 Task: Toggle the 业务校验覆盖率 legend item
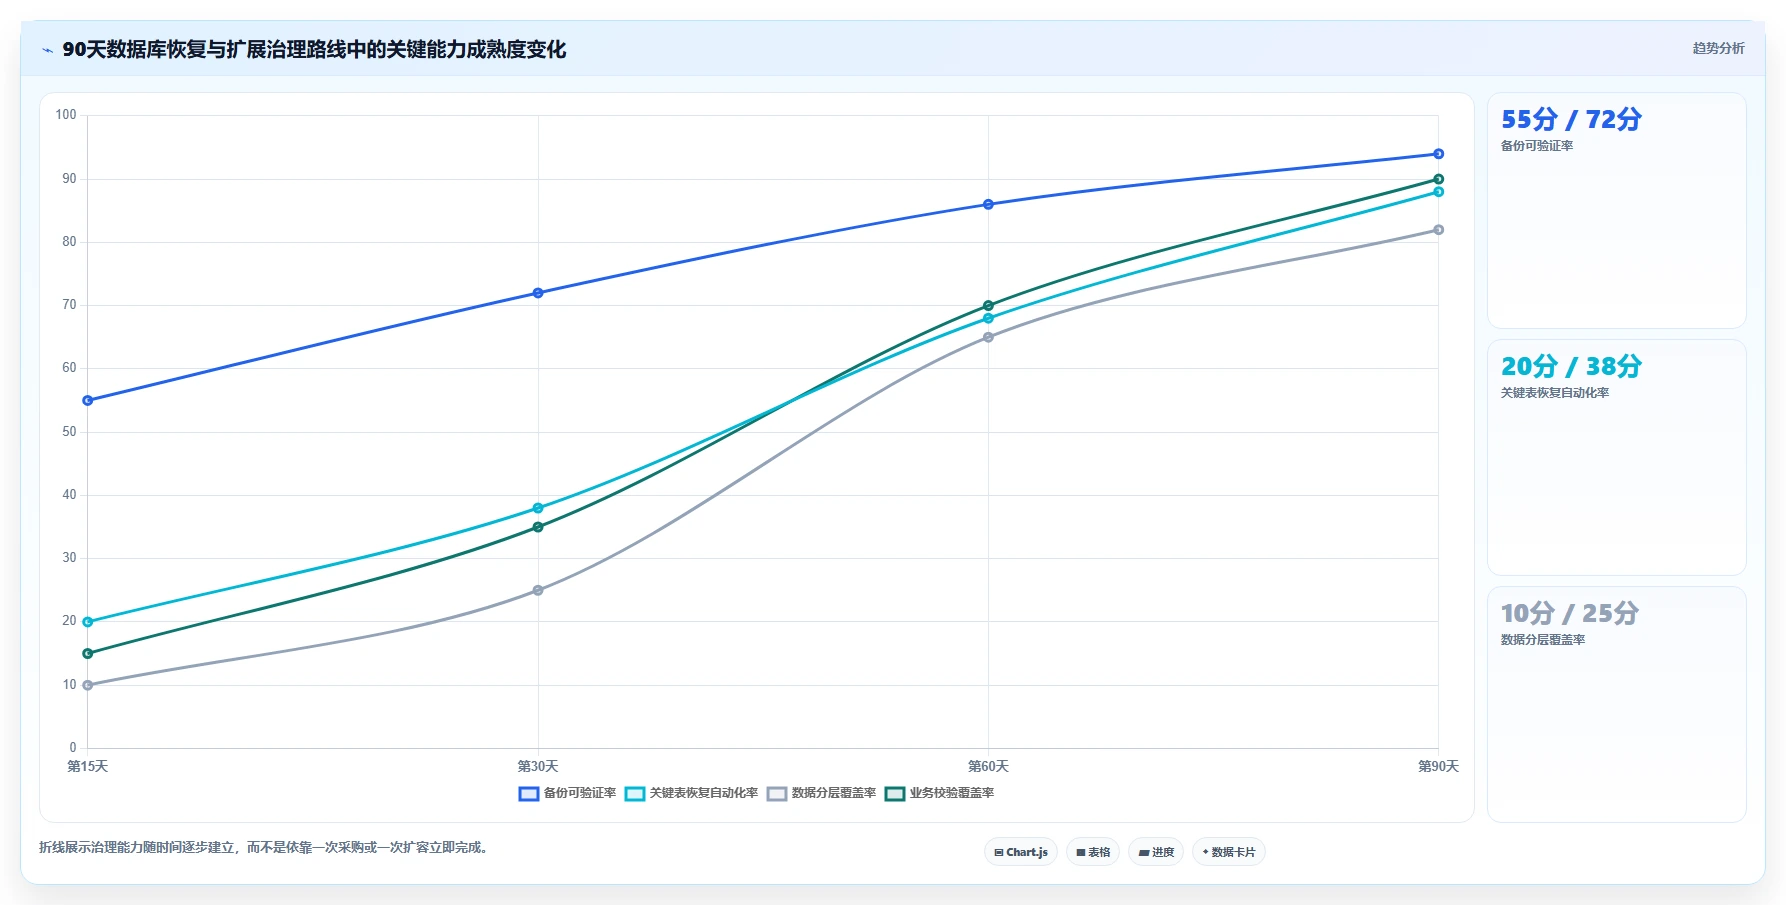(x=939, y=793)
